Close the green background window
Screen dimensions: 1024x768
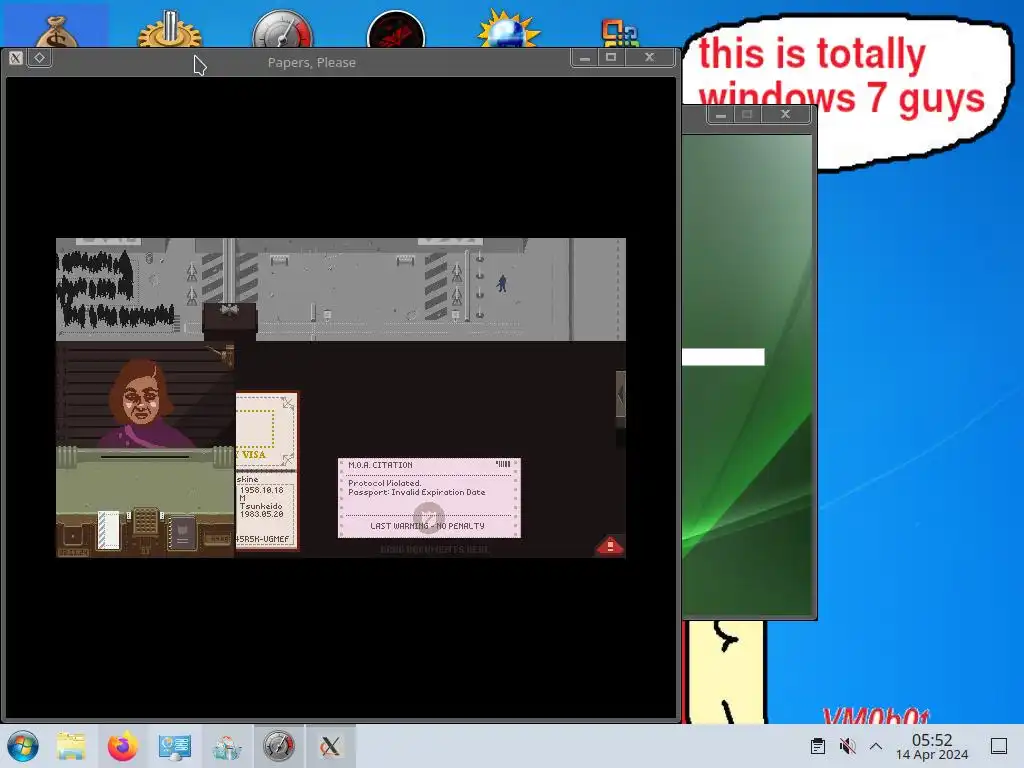coord(786,115)
